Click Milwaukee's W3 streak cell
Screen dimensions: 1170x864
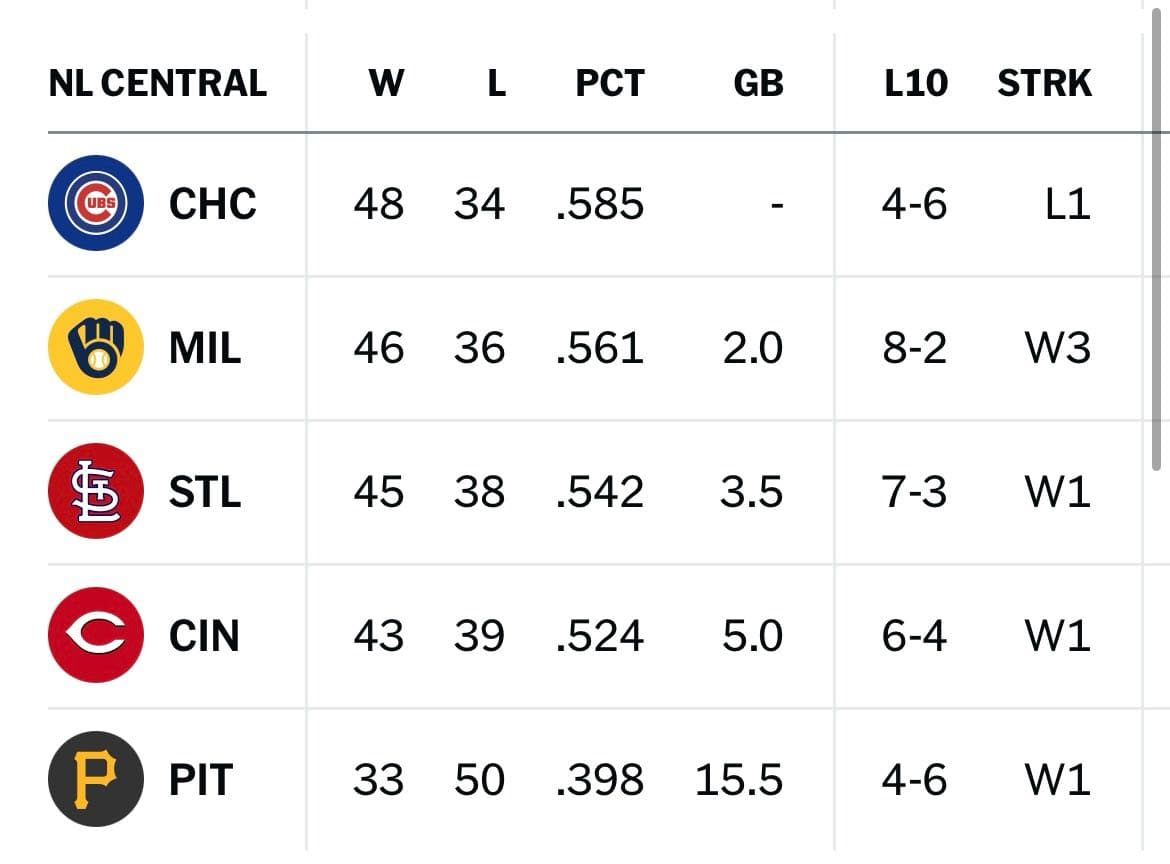pyautogui.click(x=1057, y=348)
